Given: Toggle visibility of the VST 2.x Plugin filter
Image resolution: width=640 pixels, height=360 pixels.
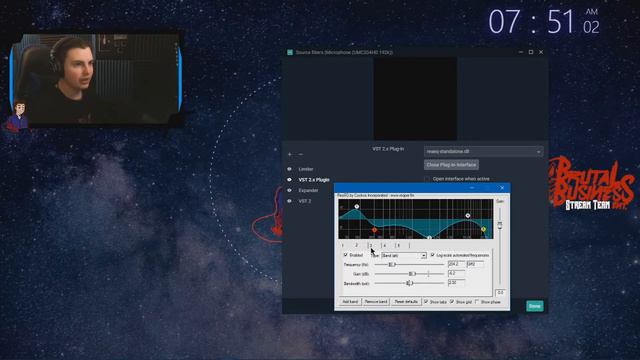Looking at the screenshot, I should click(x=290, y=180).
